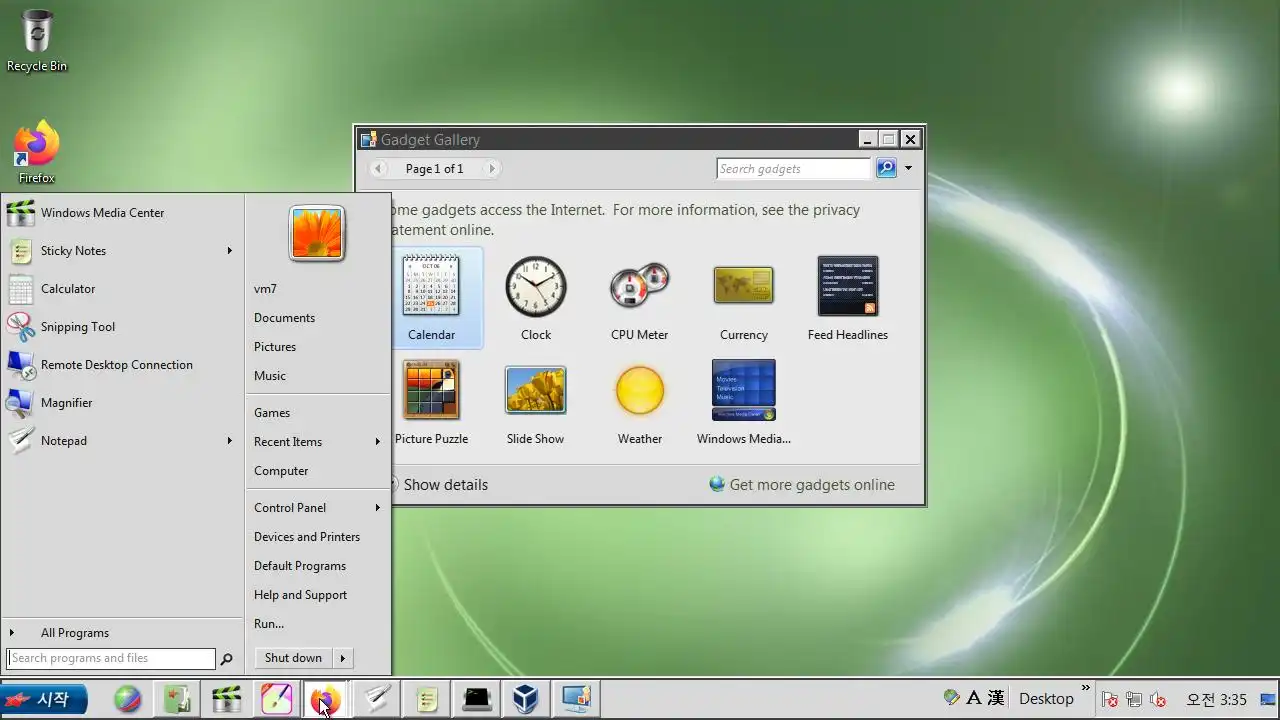Go to next gadget page arrow
The height and width of the screenshot is (720, 1280).
click(491, 169)
